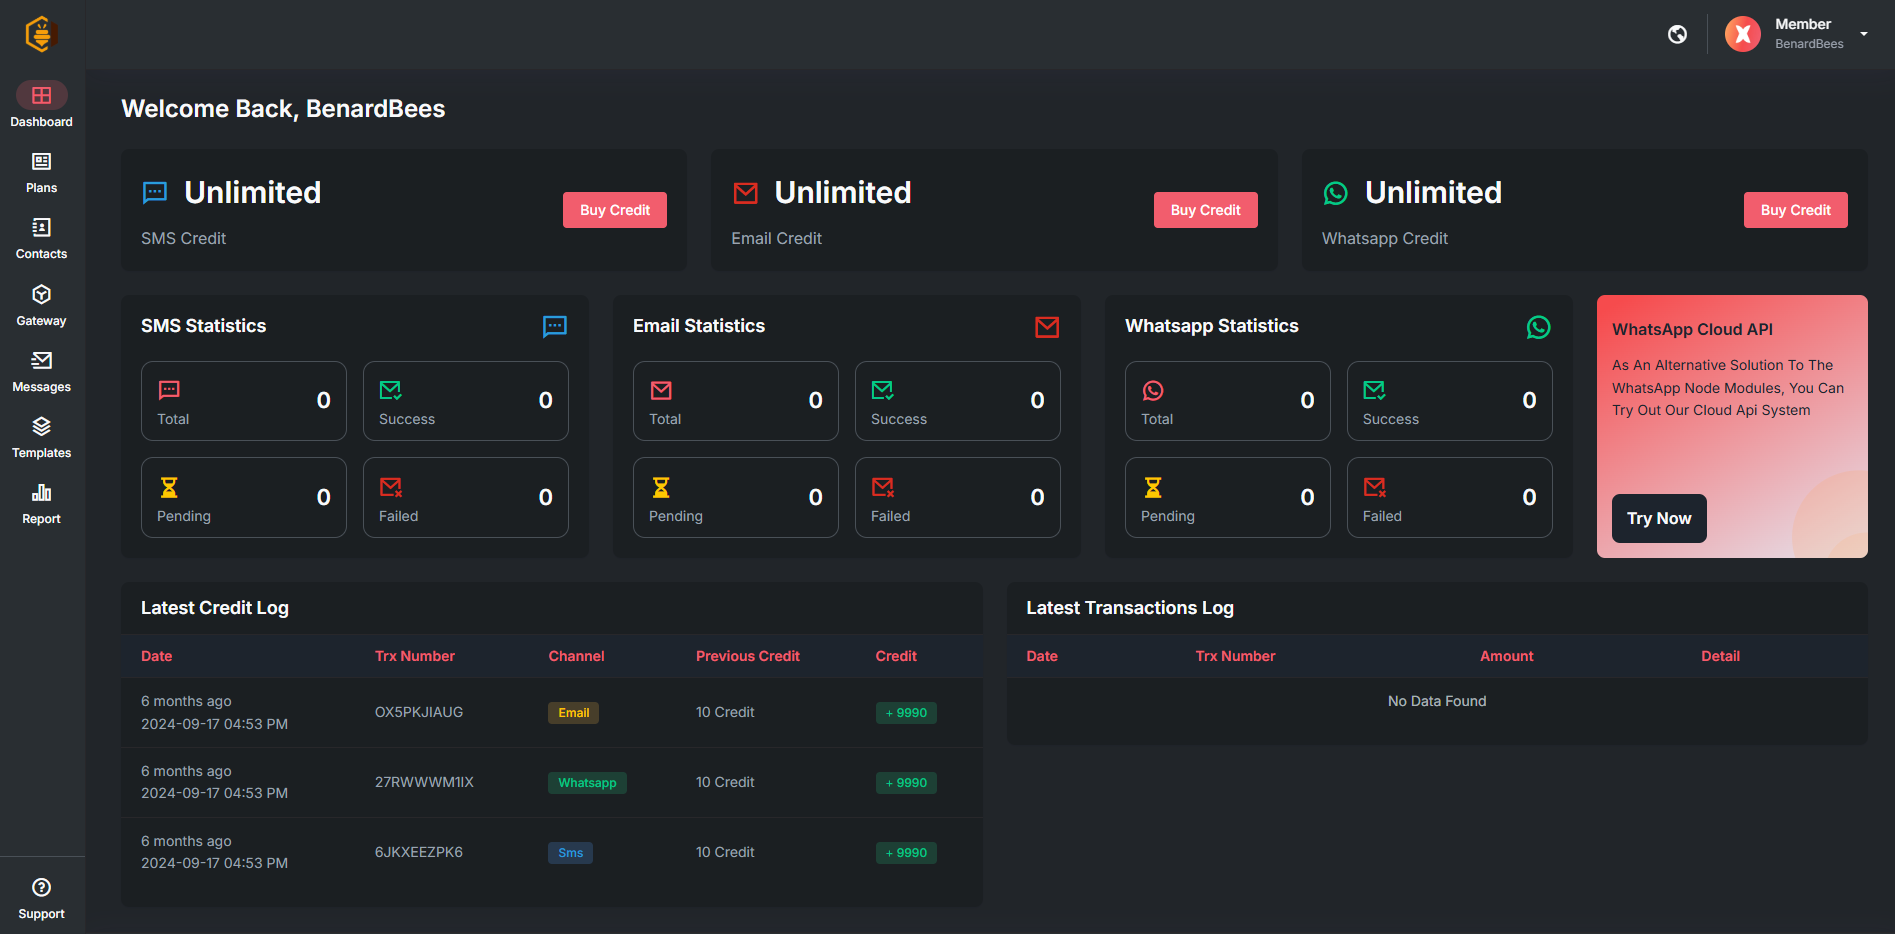Open the Messages sidebar icon
The image size is (1895, 934).
(41, 361)
